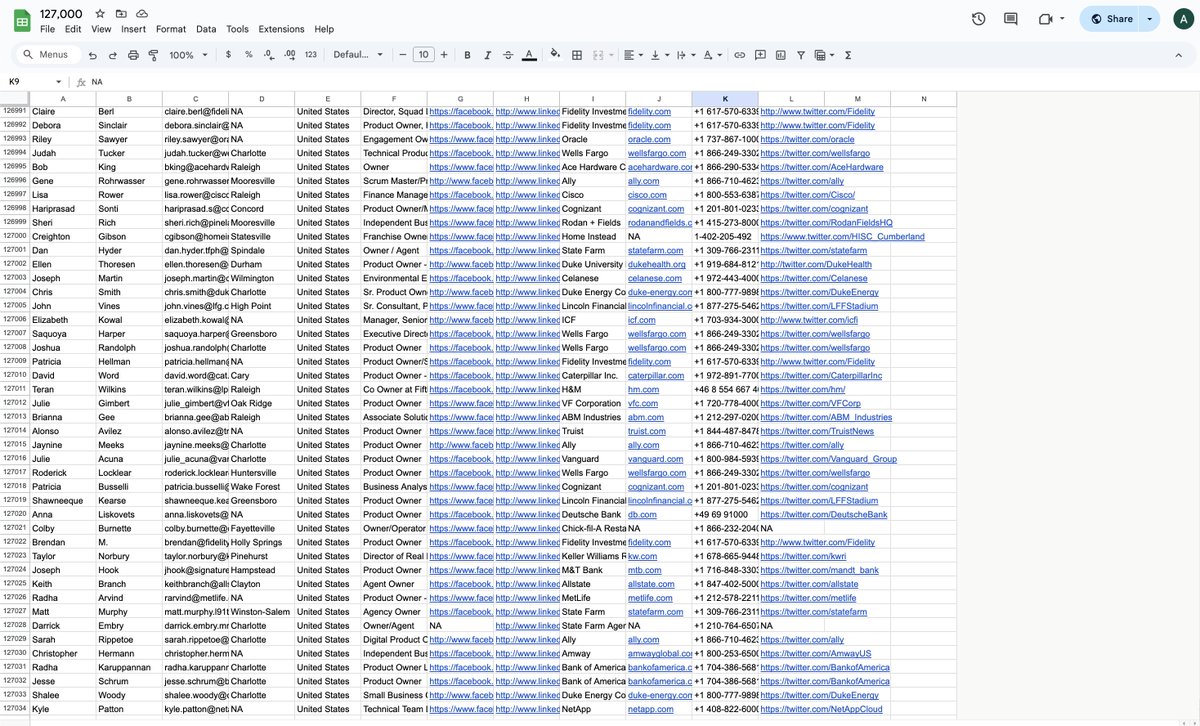Open the Tools menu
1200x726 pixels.
[237, 29]
